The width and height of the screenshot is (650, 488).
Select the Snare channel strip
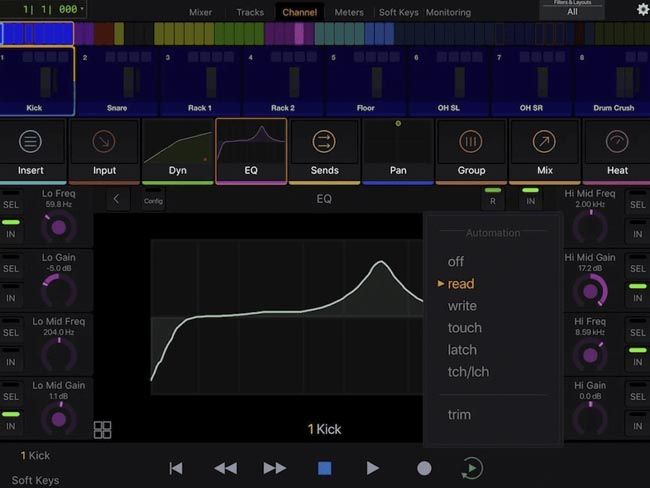(117, 81)
